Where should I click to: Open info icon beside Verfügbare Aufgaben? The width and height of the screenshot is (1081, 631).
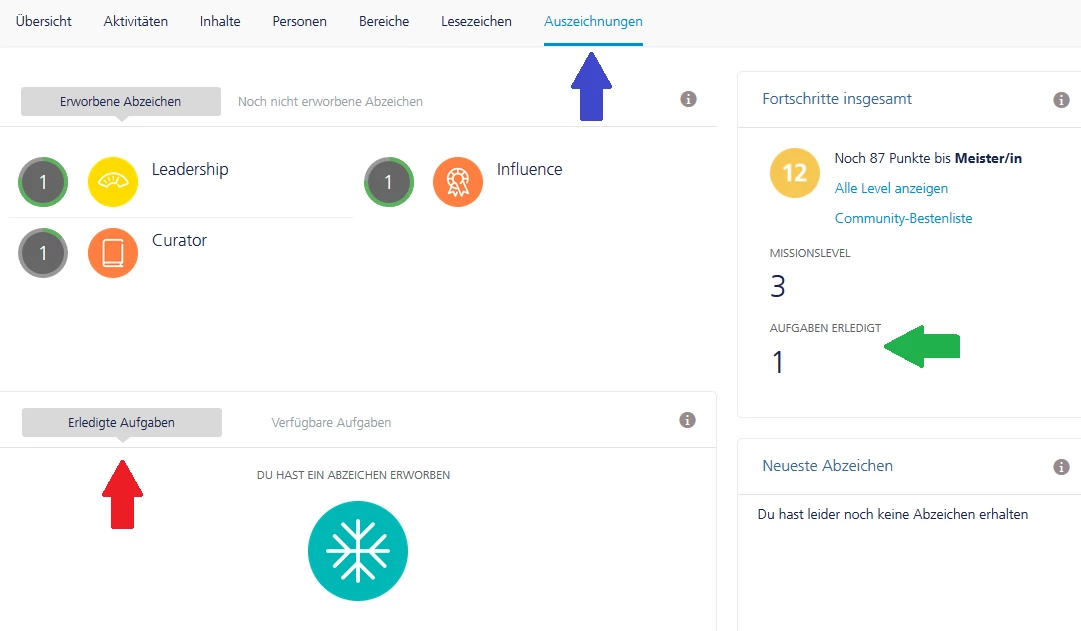point(687,420)
